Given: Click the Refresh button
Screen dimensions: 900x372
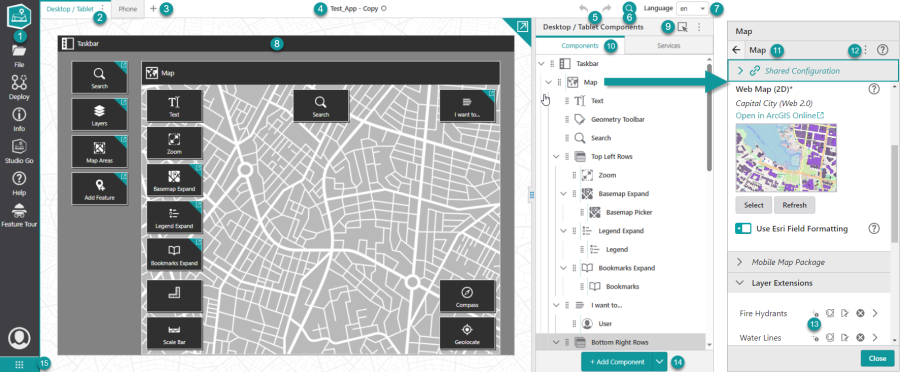Looking at the screenshot, I should click(x=794, y=205).
